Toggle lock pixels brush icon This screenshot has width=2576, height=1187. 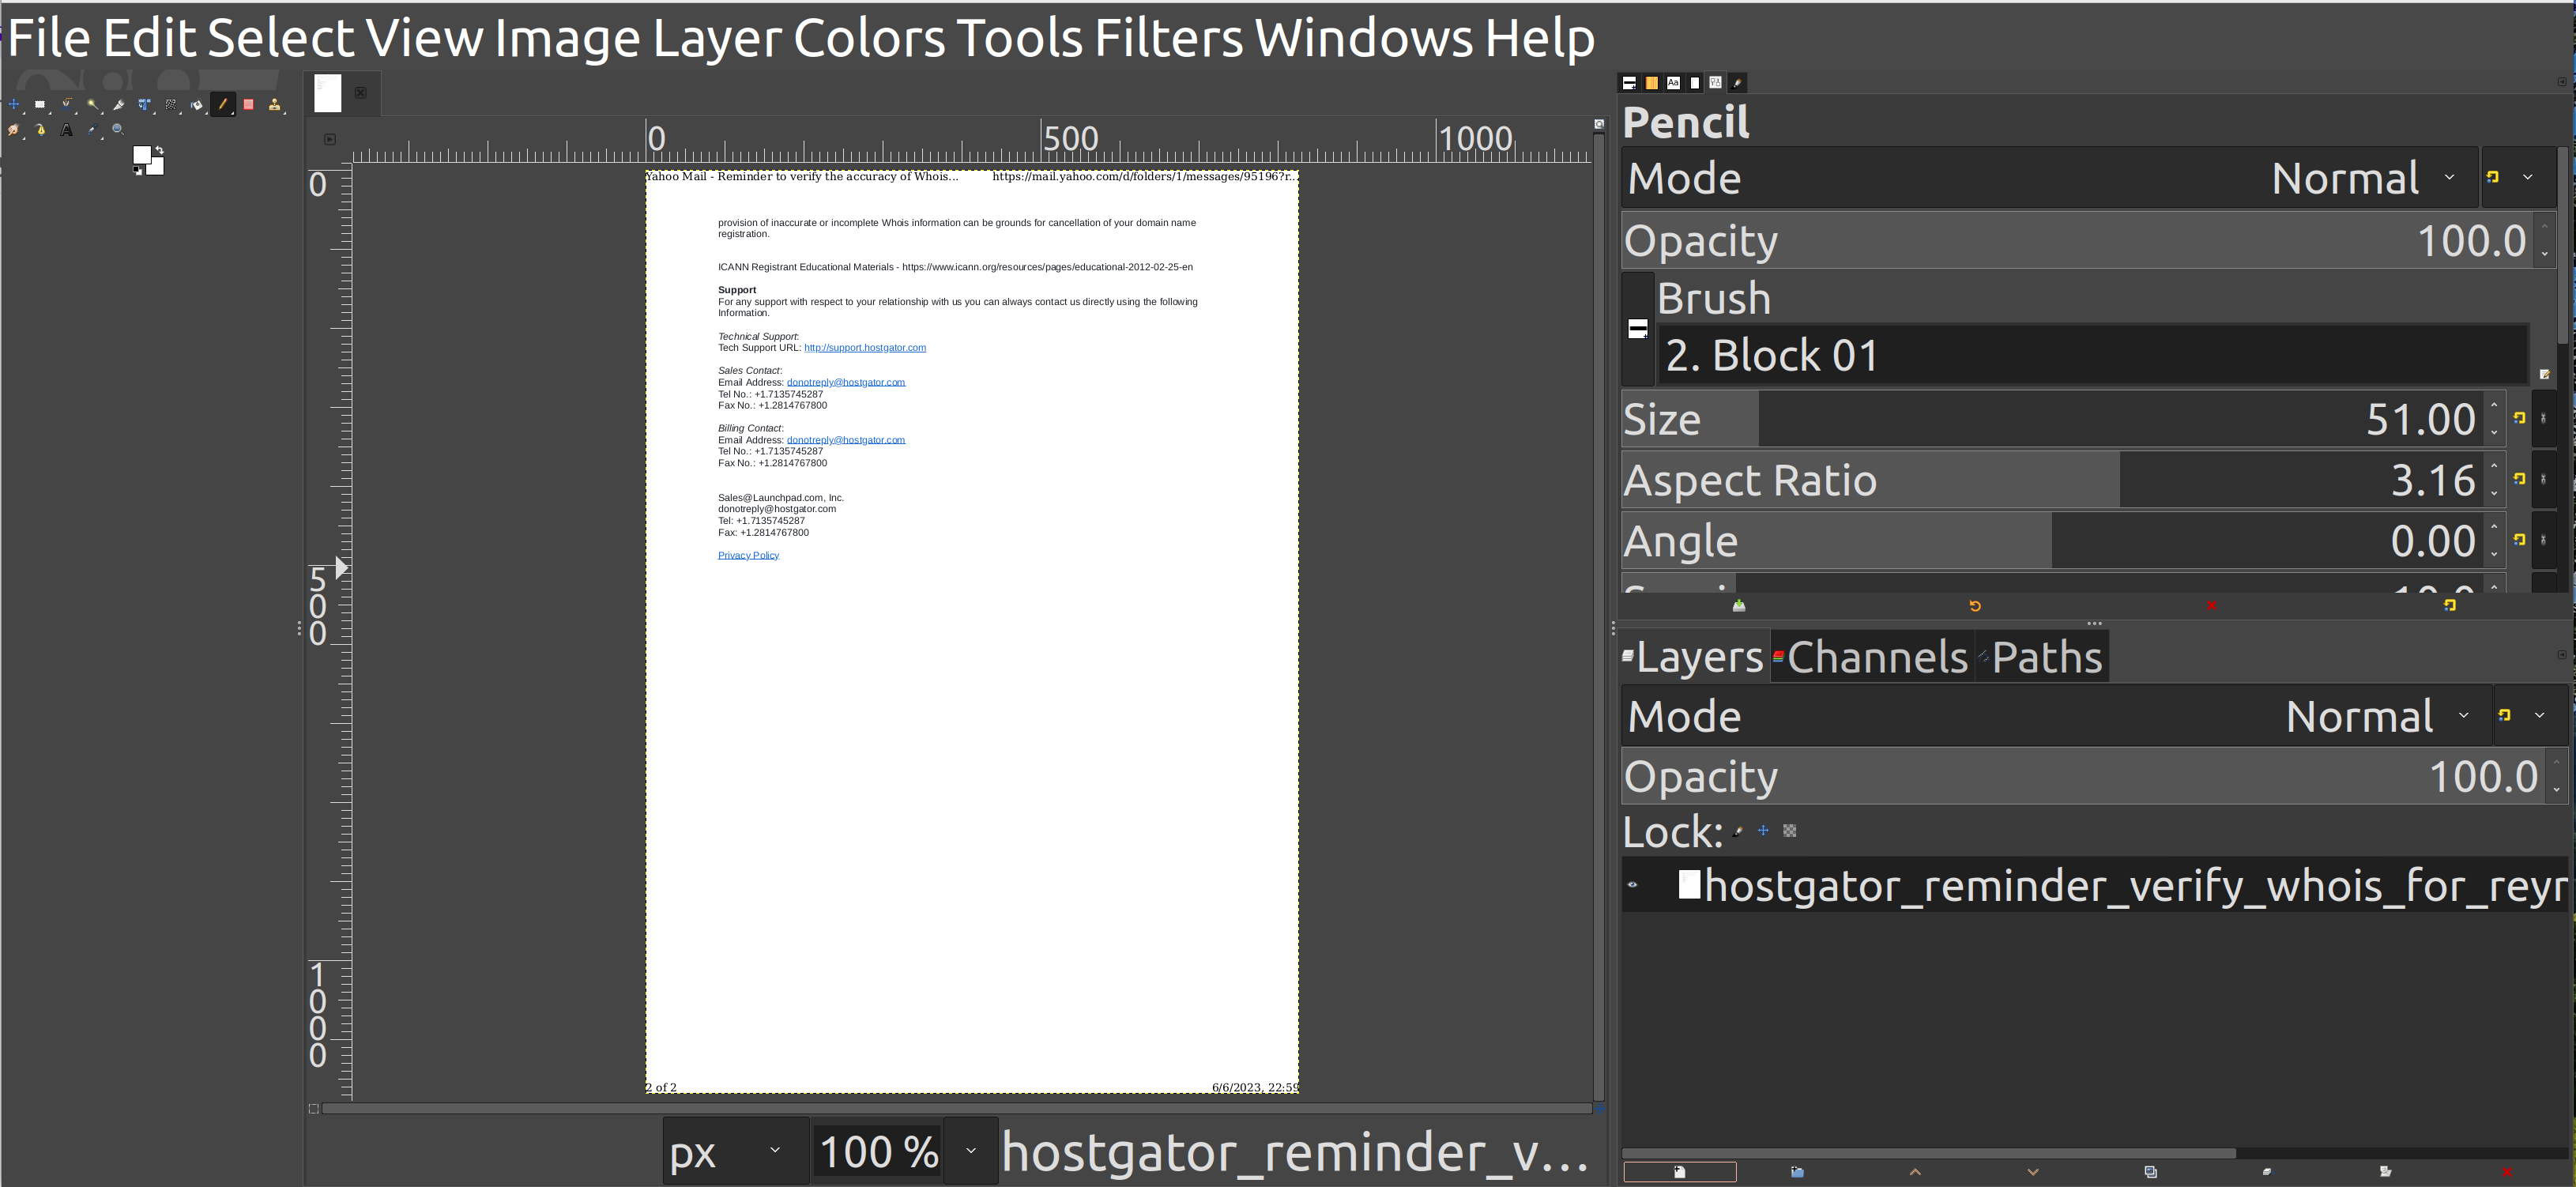tap(1738, 831)
